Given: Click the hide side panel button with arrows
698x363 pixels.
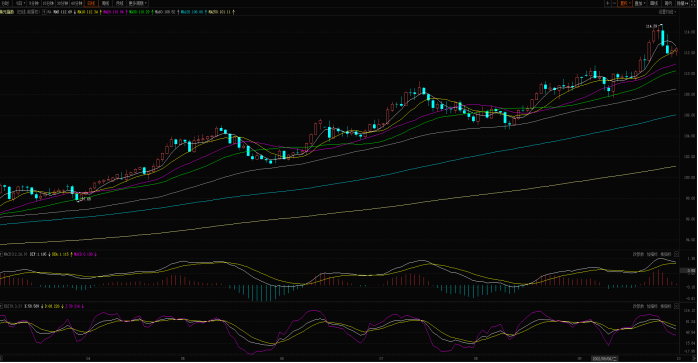Looking at the screenshot, I should [682, 3].
